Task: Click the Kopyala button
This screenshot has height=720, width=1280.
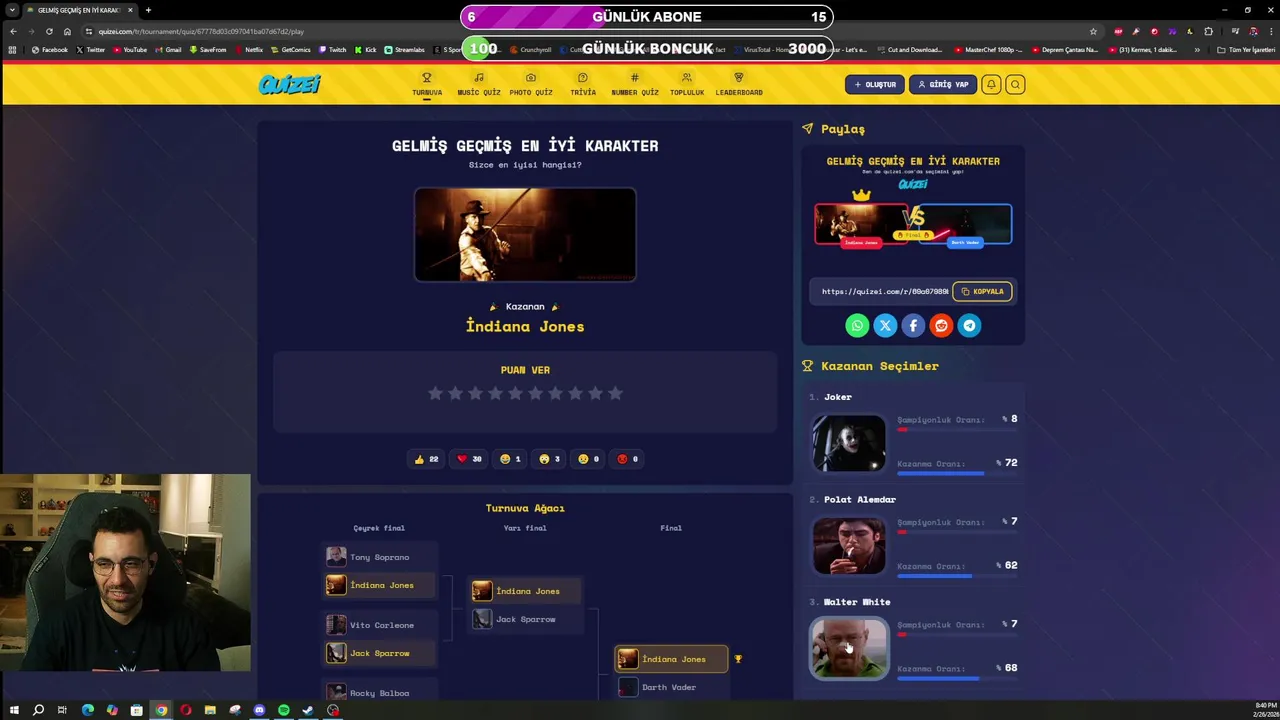Action: (982, 291)
